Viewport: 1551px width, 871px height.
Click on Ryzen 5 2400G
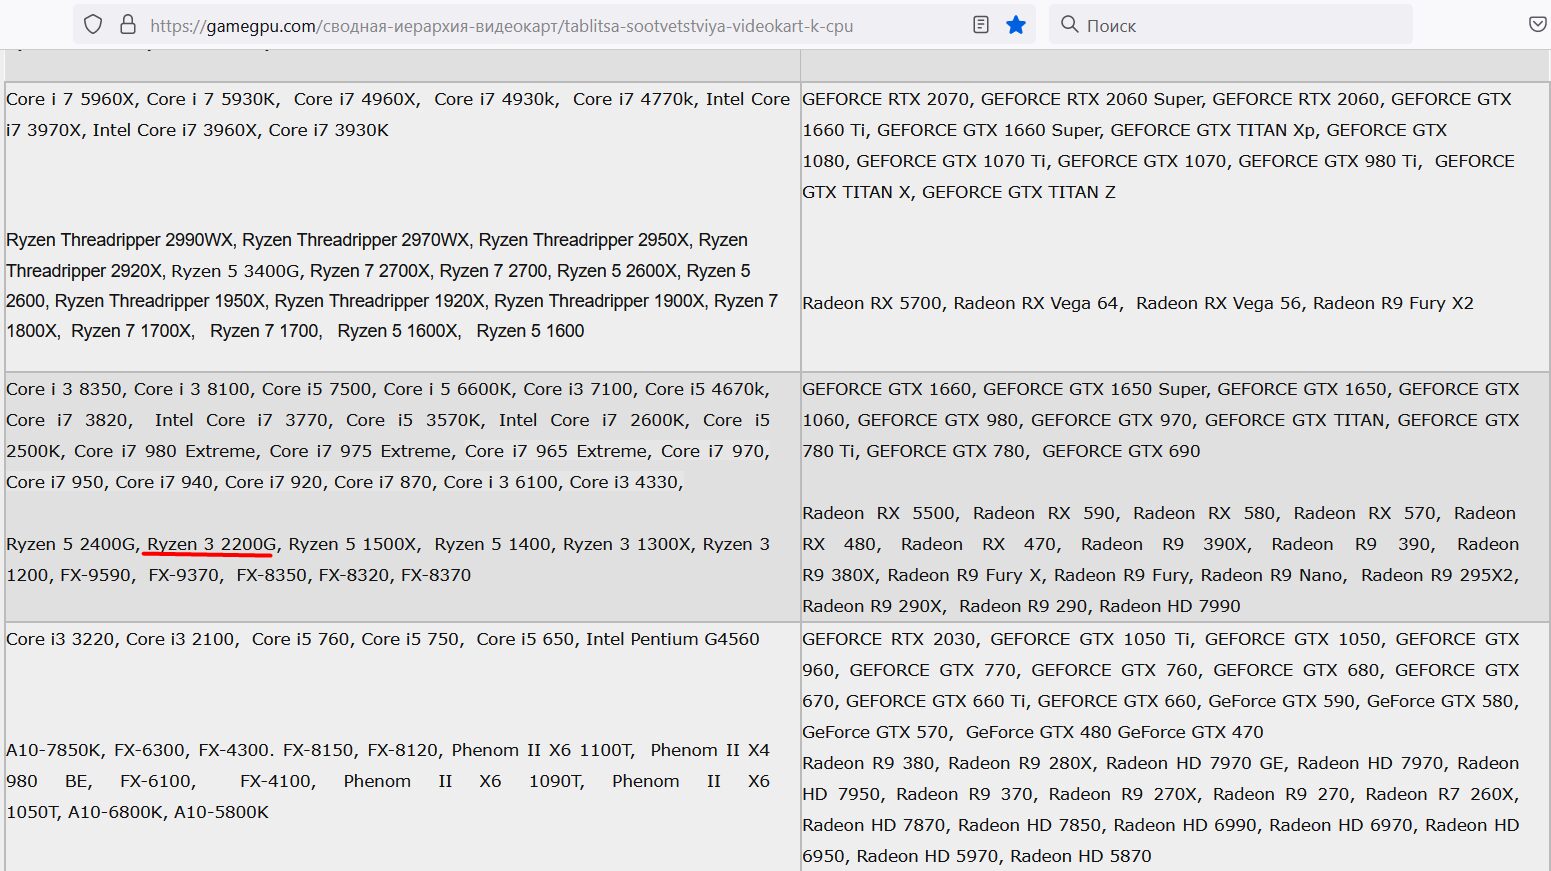[x=70, y=544]
